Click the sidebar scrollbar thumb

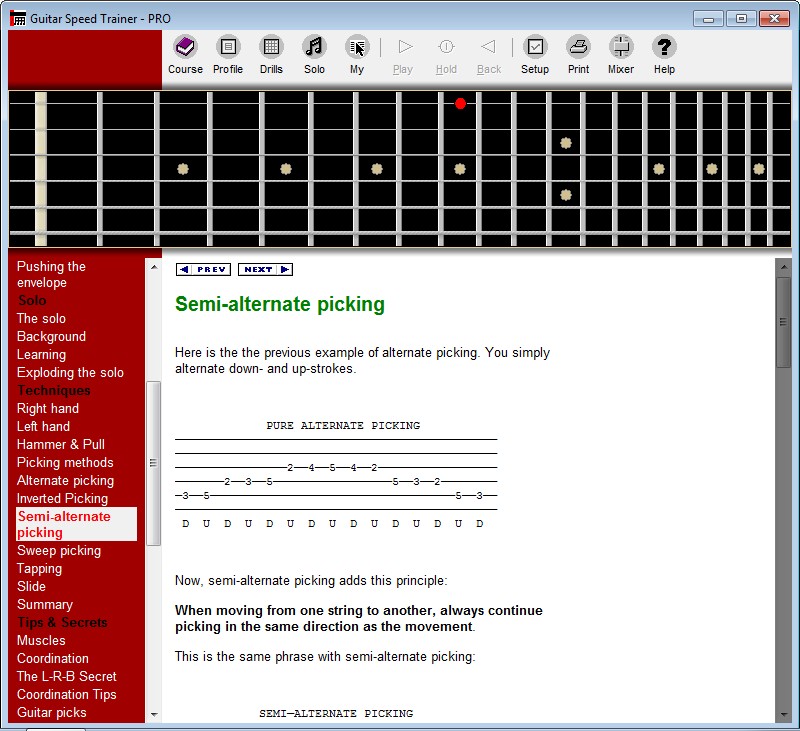coord(154,463)
